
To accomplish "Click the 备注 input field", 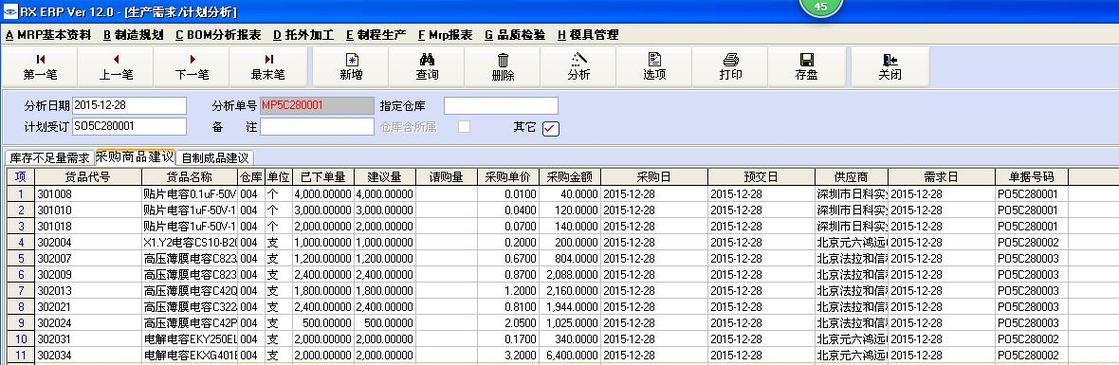I will click(316, 126).
